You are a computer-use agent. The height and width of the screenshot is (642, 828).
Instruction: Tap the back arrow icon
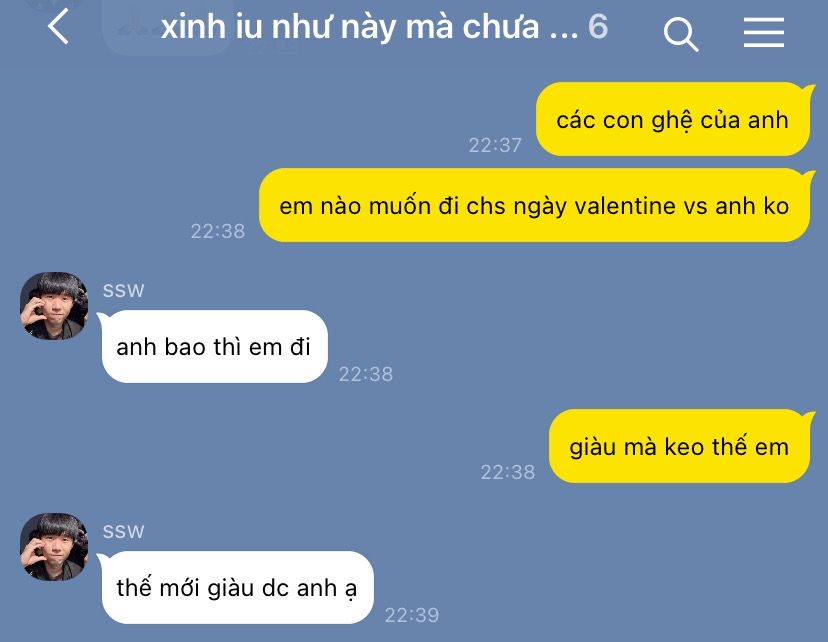[58, 26]
